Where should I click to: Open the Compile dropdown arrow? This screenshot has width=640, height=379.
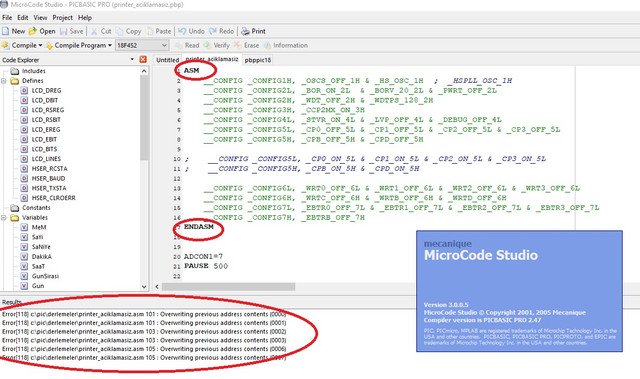pos(40,45)
